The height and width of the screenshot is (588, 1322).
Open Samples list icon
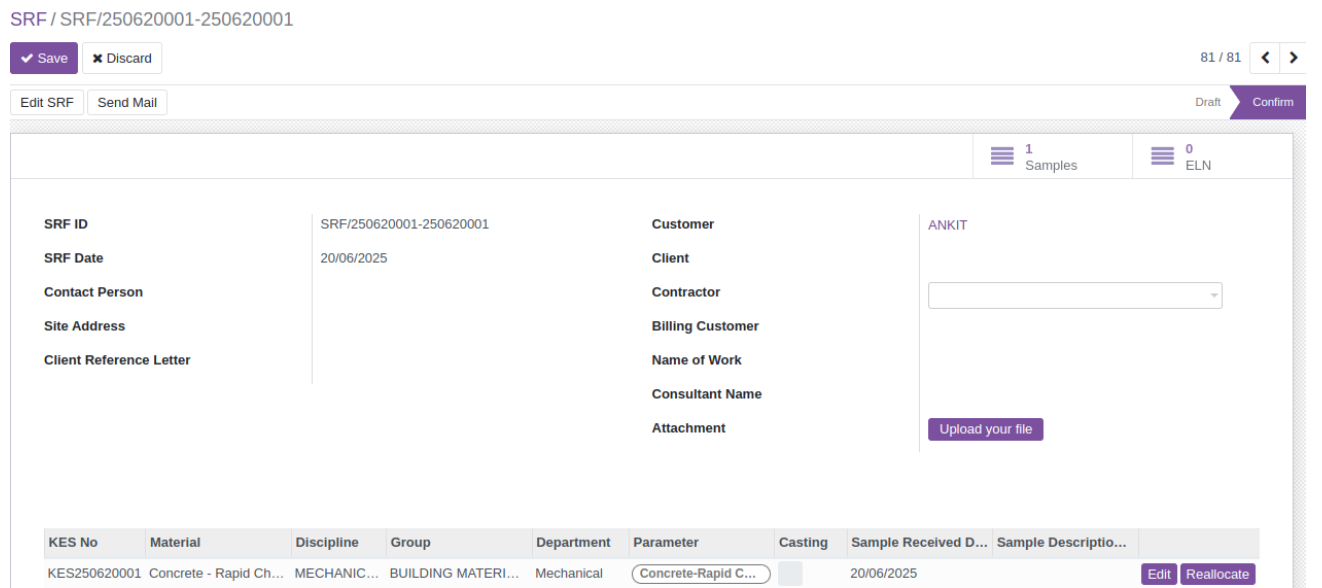point(1002,157)
